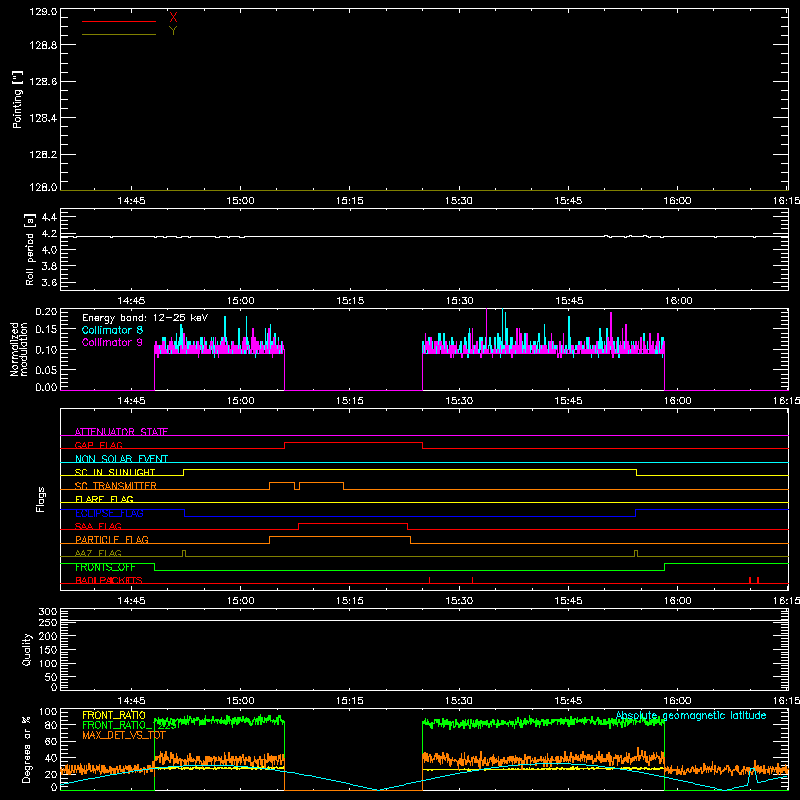Image resolution: width=800 pixels, height=800 pixels.
Task: Select the FLARE_FLAG label
Action: click(x=104, y=499)
